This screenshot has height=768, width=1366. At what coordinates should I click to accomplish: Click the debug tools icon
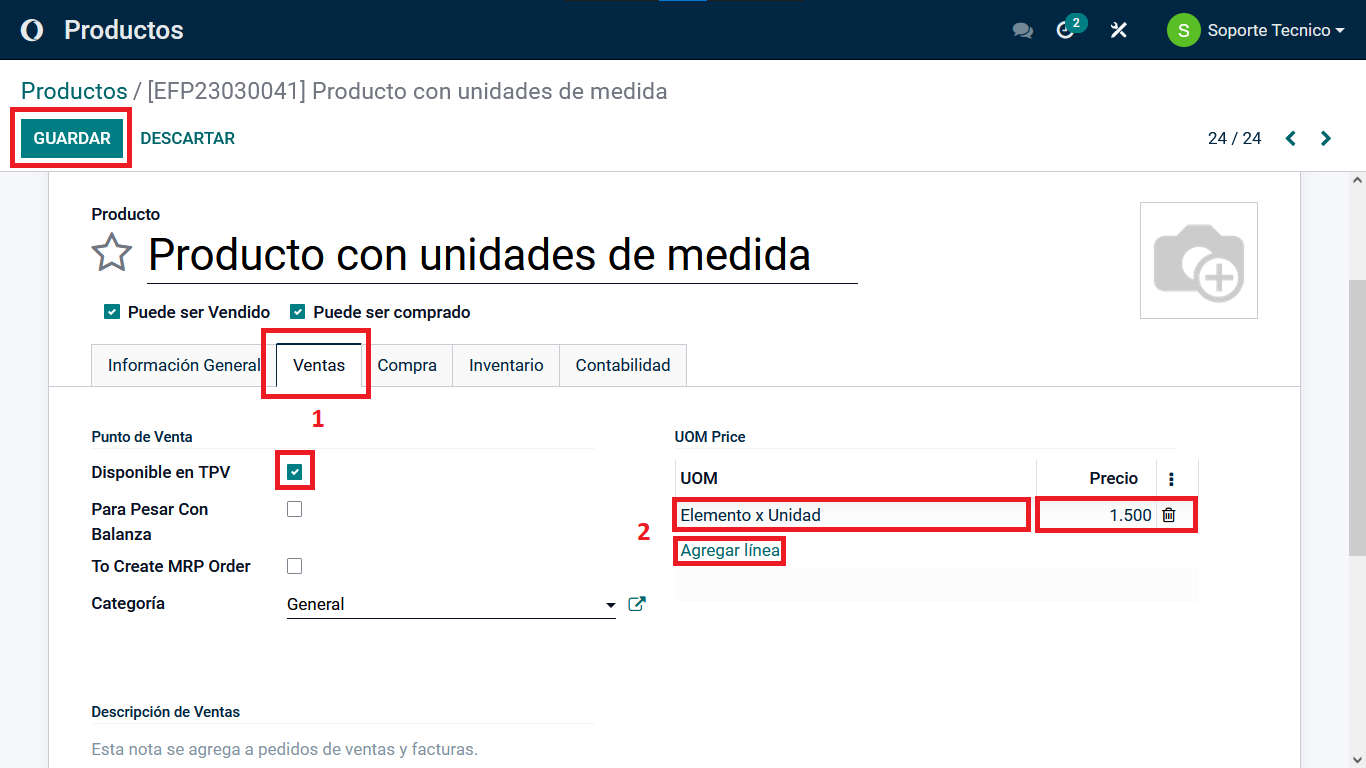[1119, 30]
